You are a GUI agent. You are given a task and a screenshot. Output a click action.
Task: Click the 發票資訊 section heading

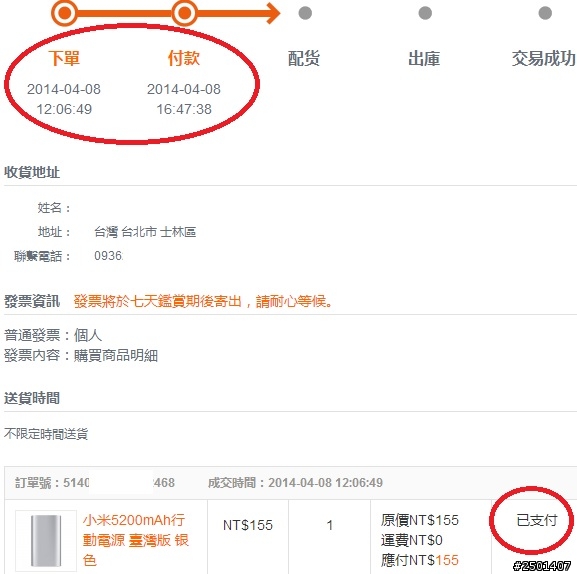[x=32, y=301]
